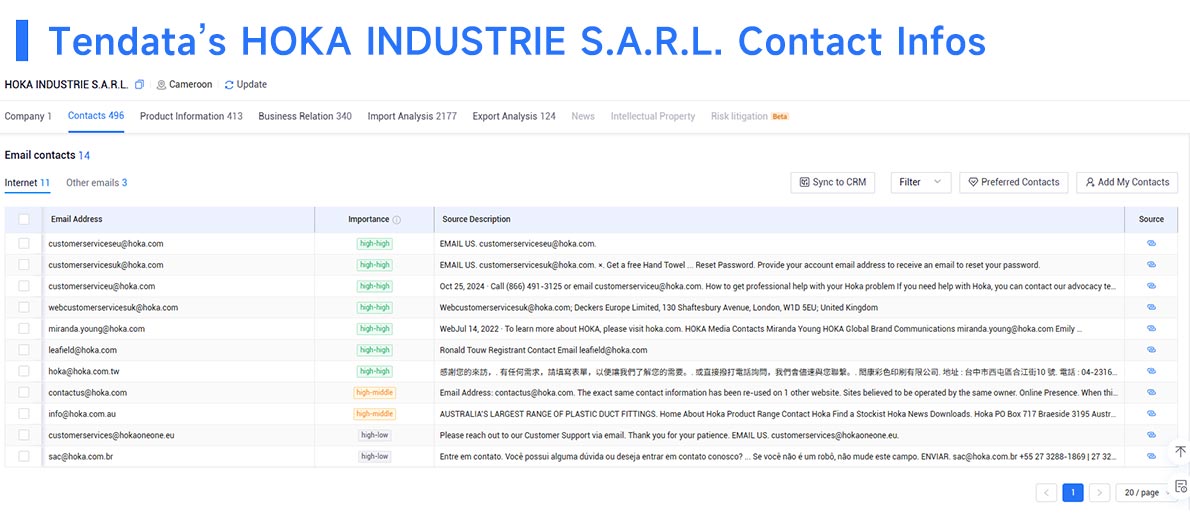
Task: Select page 1 in pagination
Action: pyautogui.click(x=1072, y=492)
